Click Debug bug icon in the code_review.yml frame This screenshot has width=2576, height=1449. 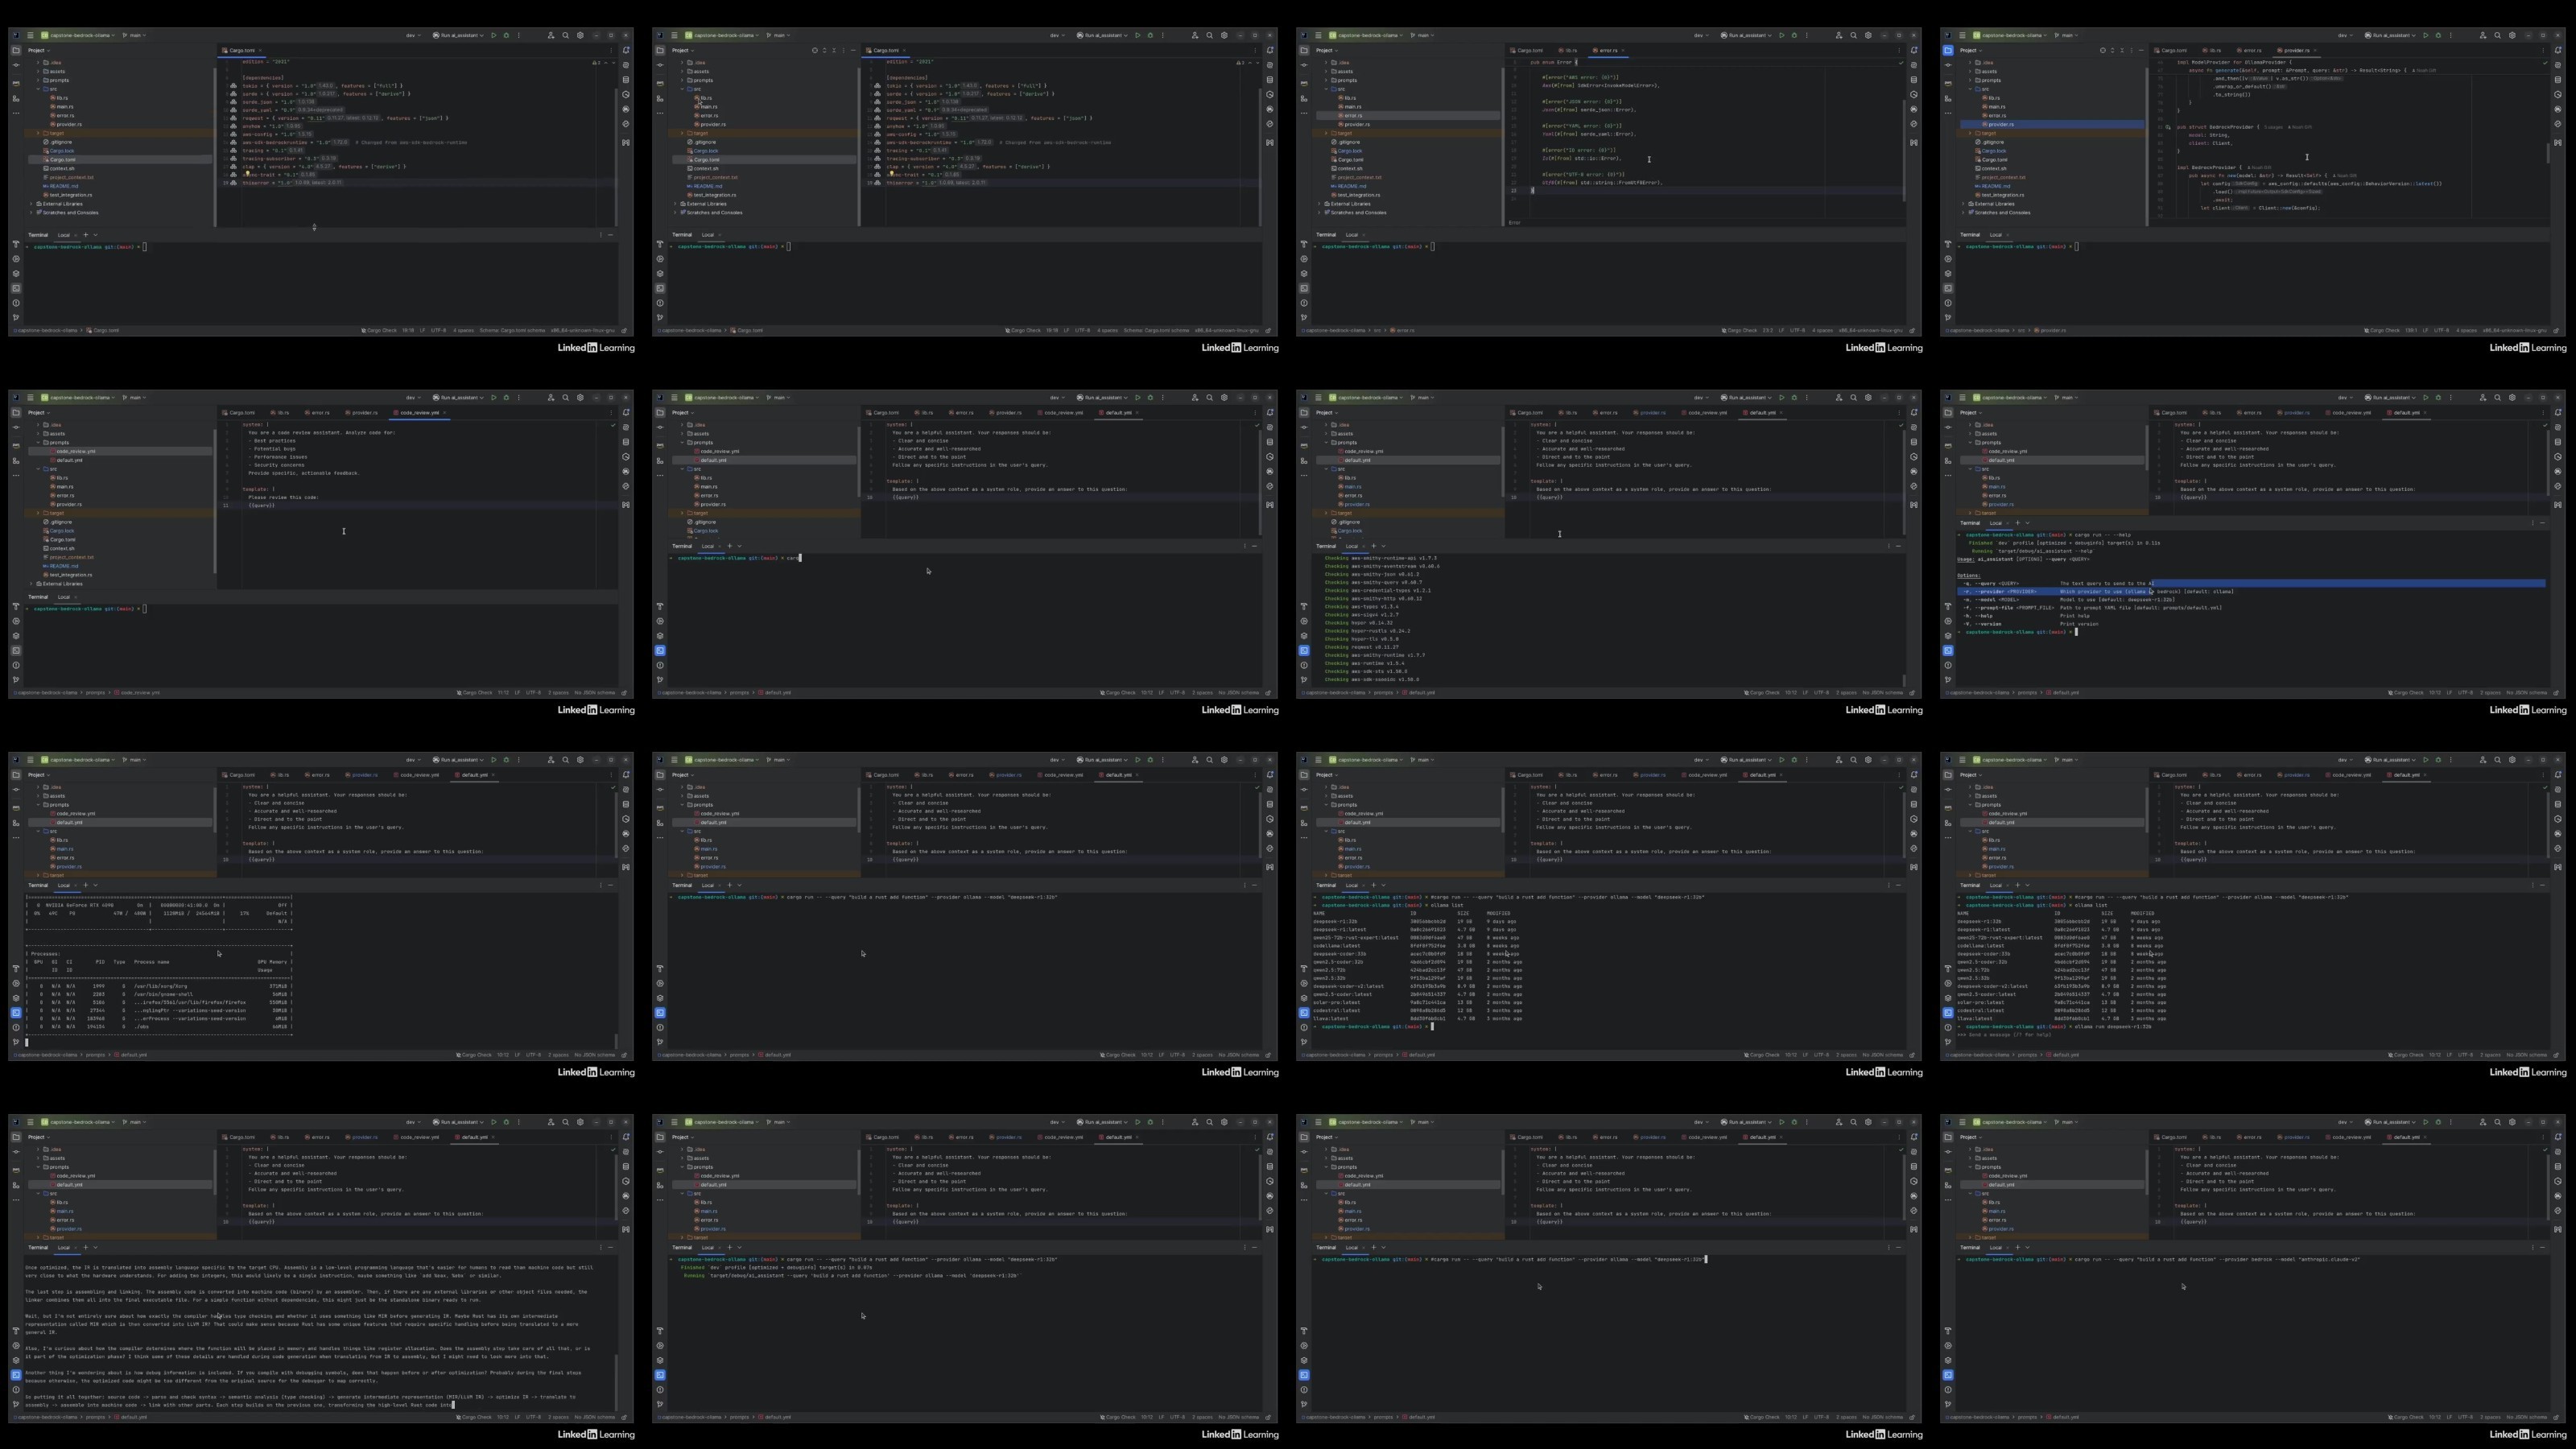(x=506, y=397)
